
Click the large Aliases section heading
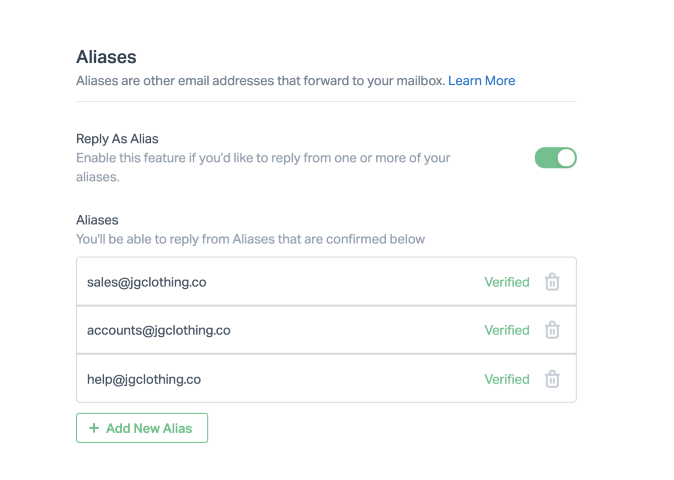pos(106,58)
